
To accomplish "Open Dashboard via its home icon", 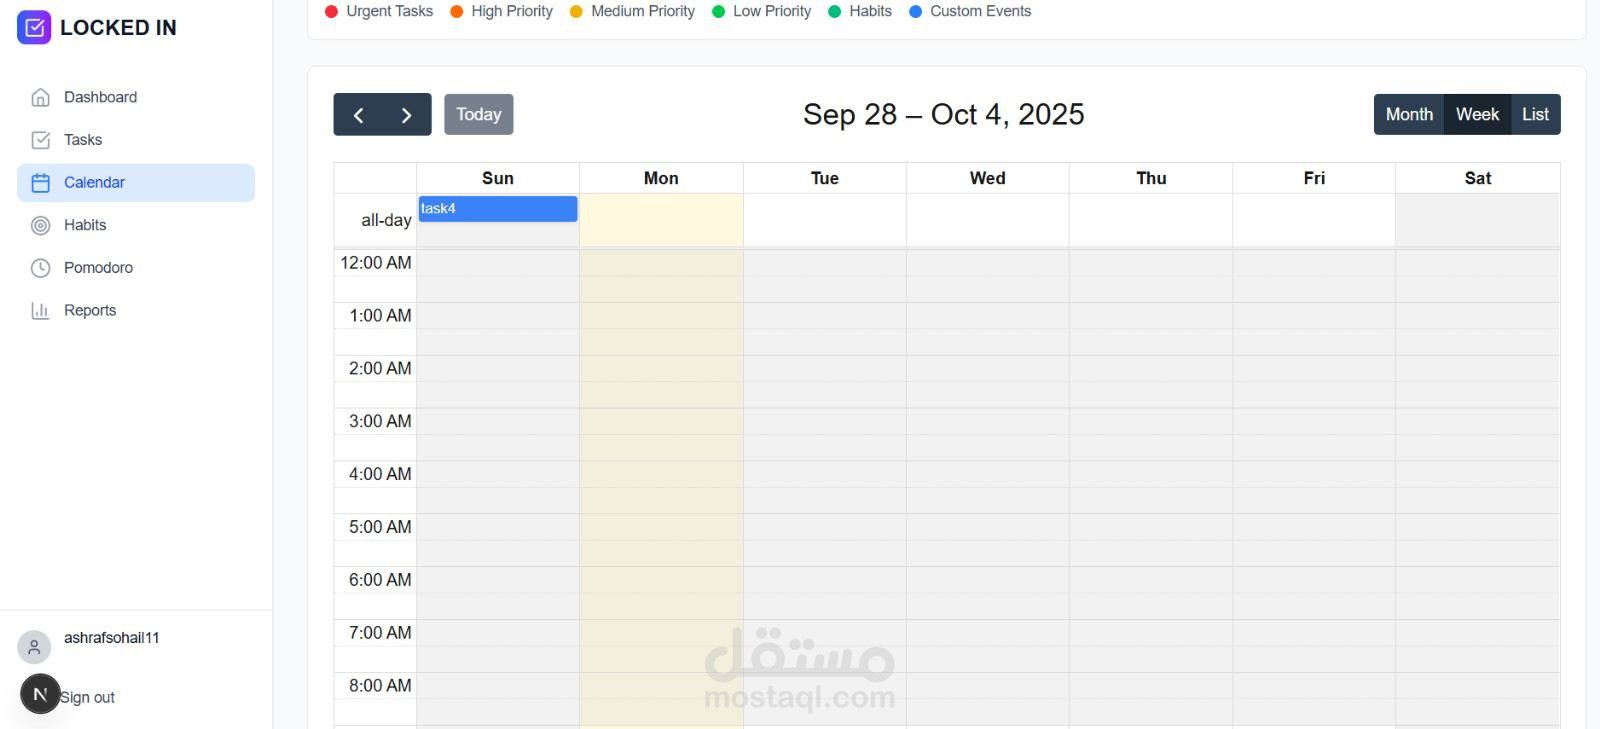I will (41, 97).
